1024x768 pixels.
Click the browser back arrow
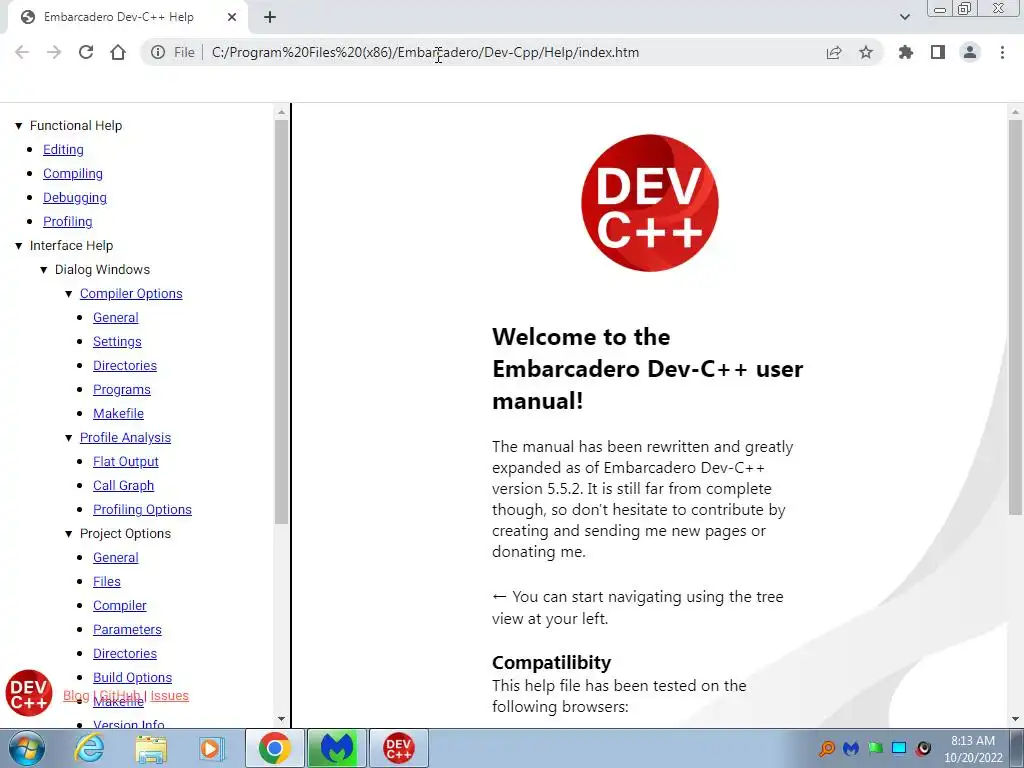pyautogui.click(x=22, y=52)
